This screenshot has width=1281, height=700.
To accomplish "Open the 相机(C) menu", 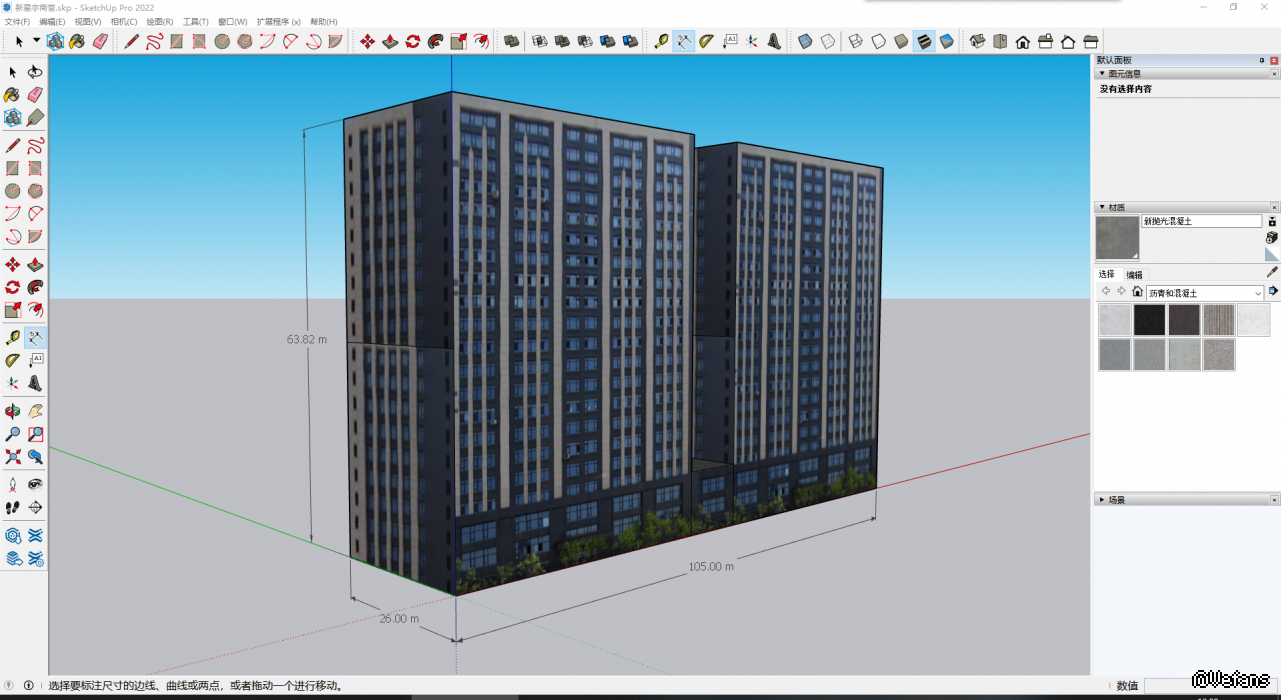I will coord(124,21).
